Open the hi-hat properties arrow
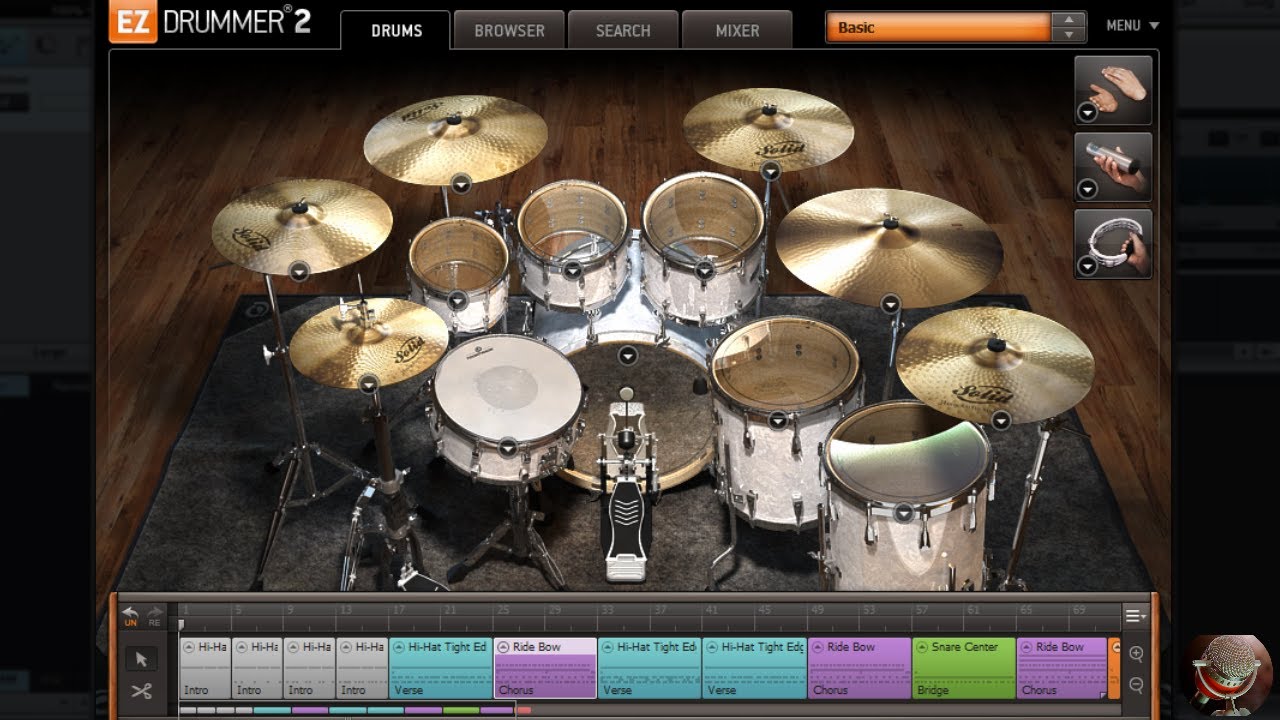The image size is (1280, 720). [369, 384]
